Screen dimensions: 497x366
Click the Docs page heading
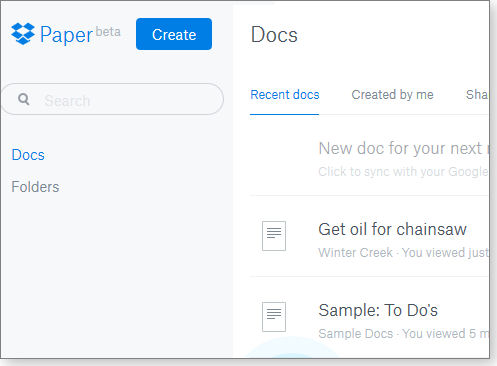(274, 35)
